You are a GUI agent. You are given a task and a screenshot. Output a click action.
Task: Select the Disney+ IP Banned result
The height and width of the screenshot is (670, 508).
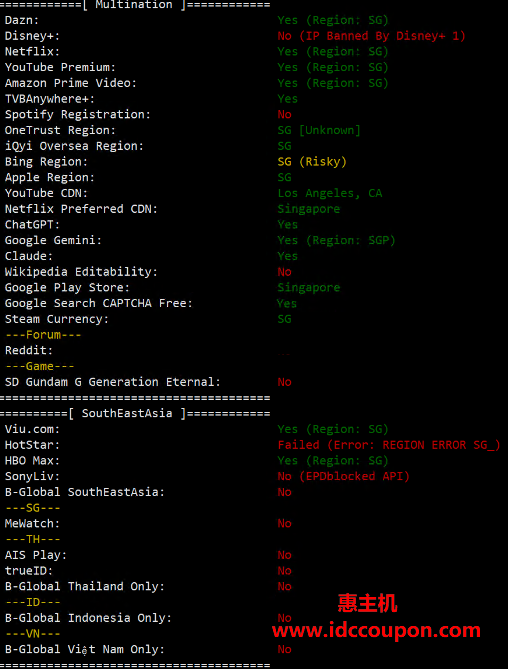(x=371, y=36)
